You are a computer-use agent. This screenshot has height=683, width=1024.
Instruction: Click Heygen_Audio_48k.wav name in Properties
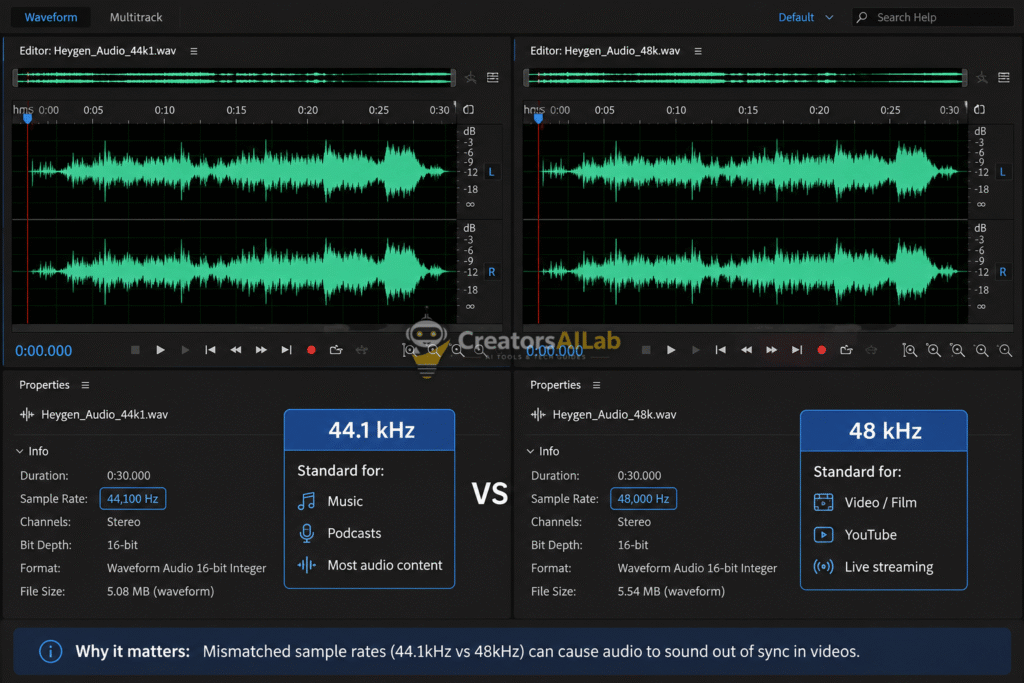click(615, 415)
